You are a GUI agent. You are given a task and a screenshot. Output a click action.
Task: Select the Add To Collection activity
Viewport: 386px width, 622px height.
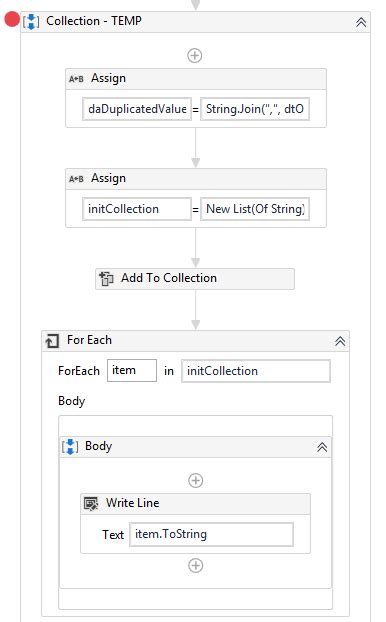[195, 278]
